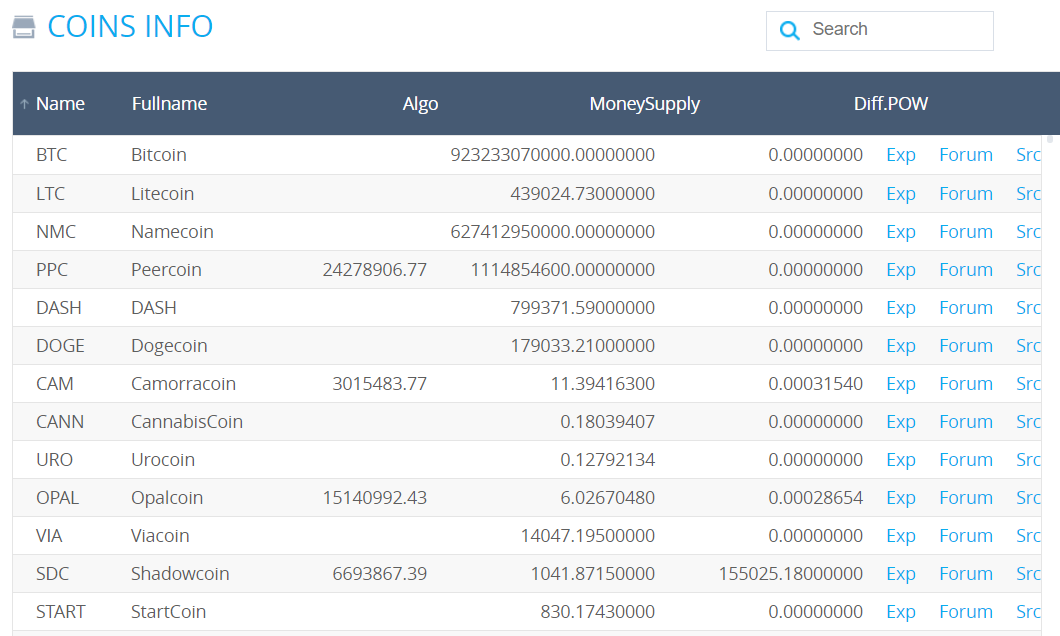Open Opalcoin's Forum link
This screenshot has height=636, width=1060.
[965, 498]
